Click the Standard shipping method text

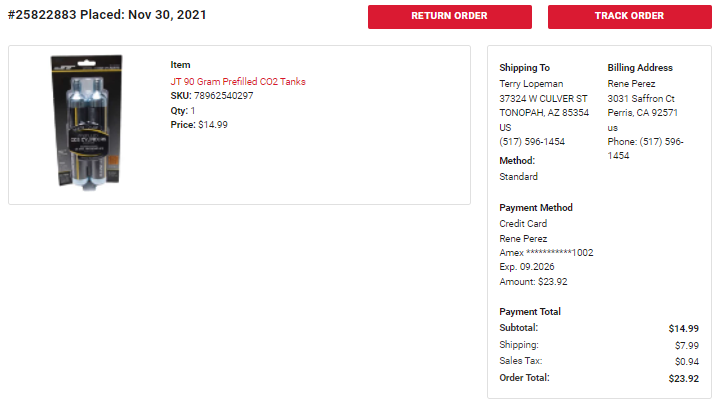518,177
